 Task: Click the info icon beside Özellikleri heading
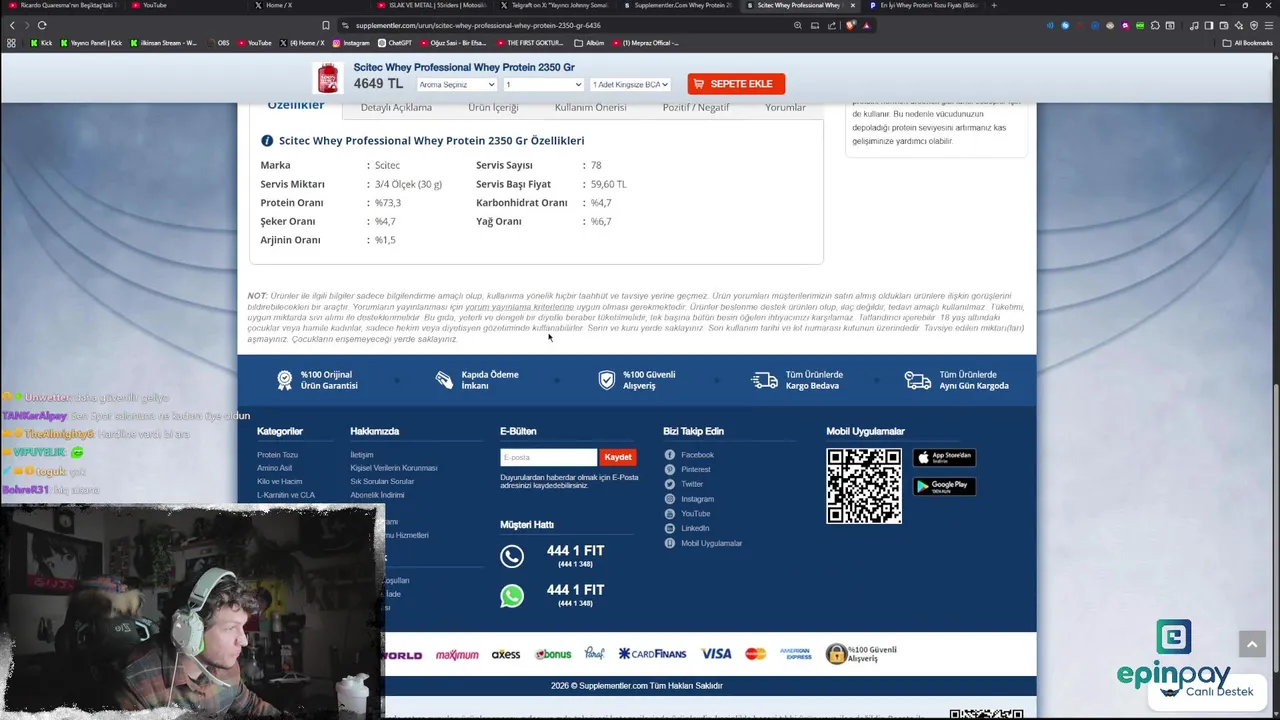[267, 141]
